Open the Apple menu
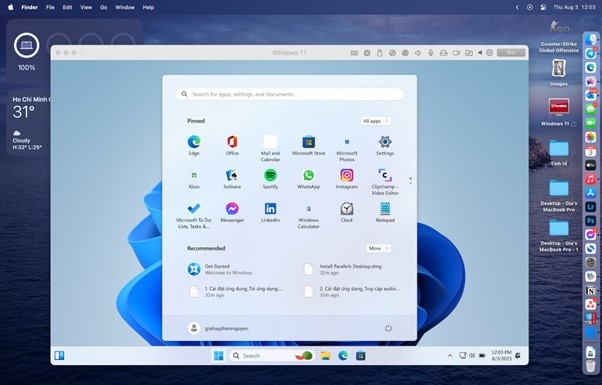 pyautogui.click(x=10, y=7)
